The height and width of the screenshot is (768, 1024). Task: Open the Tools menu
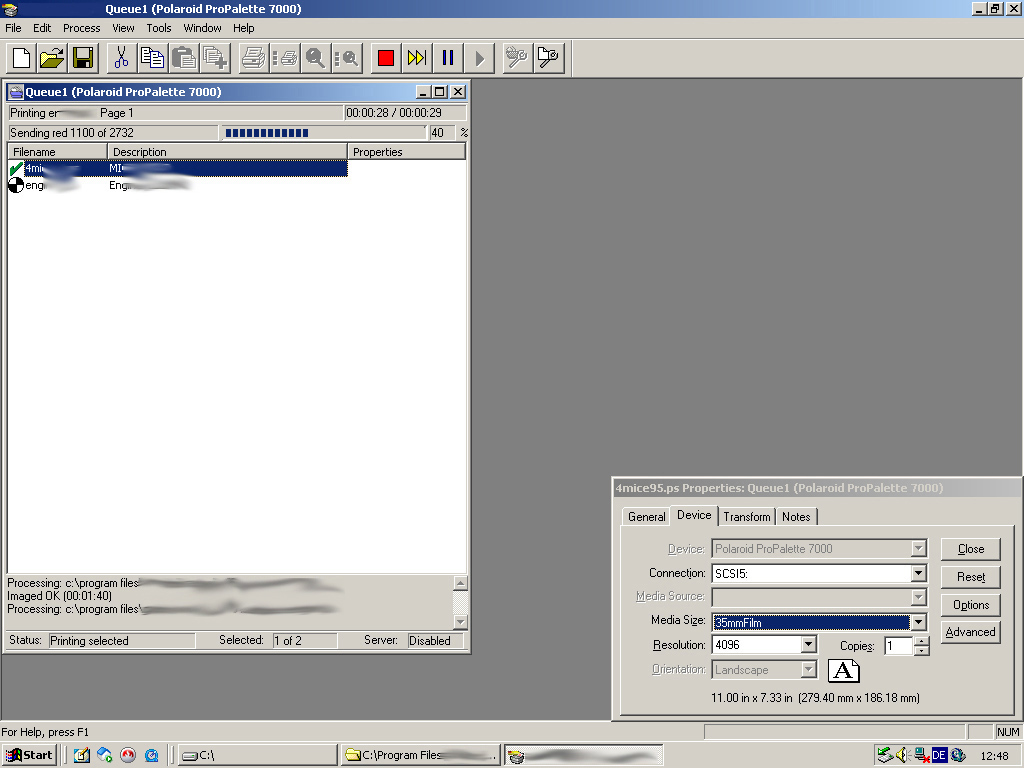(159, 28)
